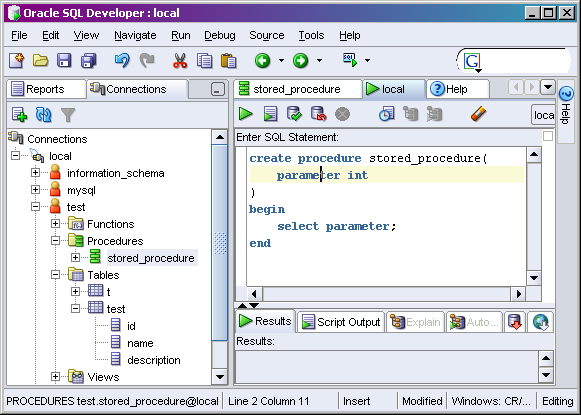This screenshot has height=415, width=581.
Task: Click the New file icon
Action: pos(17,60)
